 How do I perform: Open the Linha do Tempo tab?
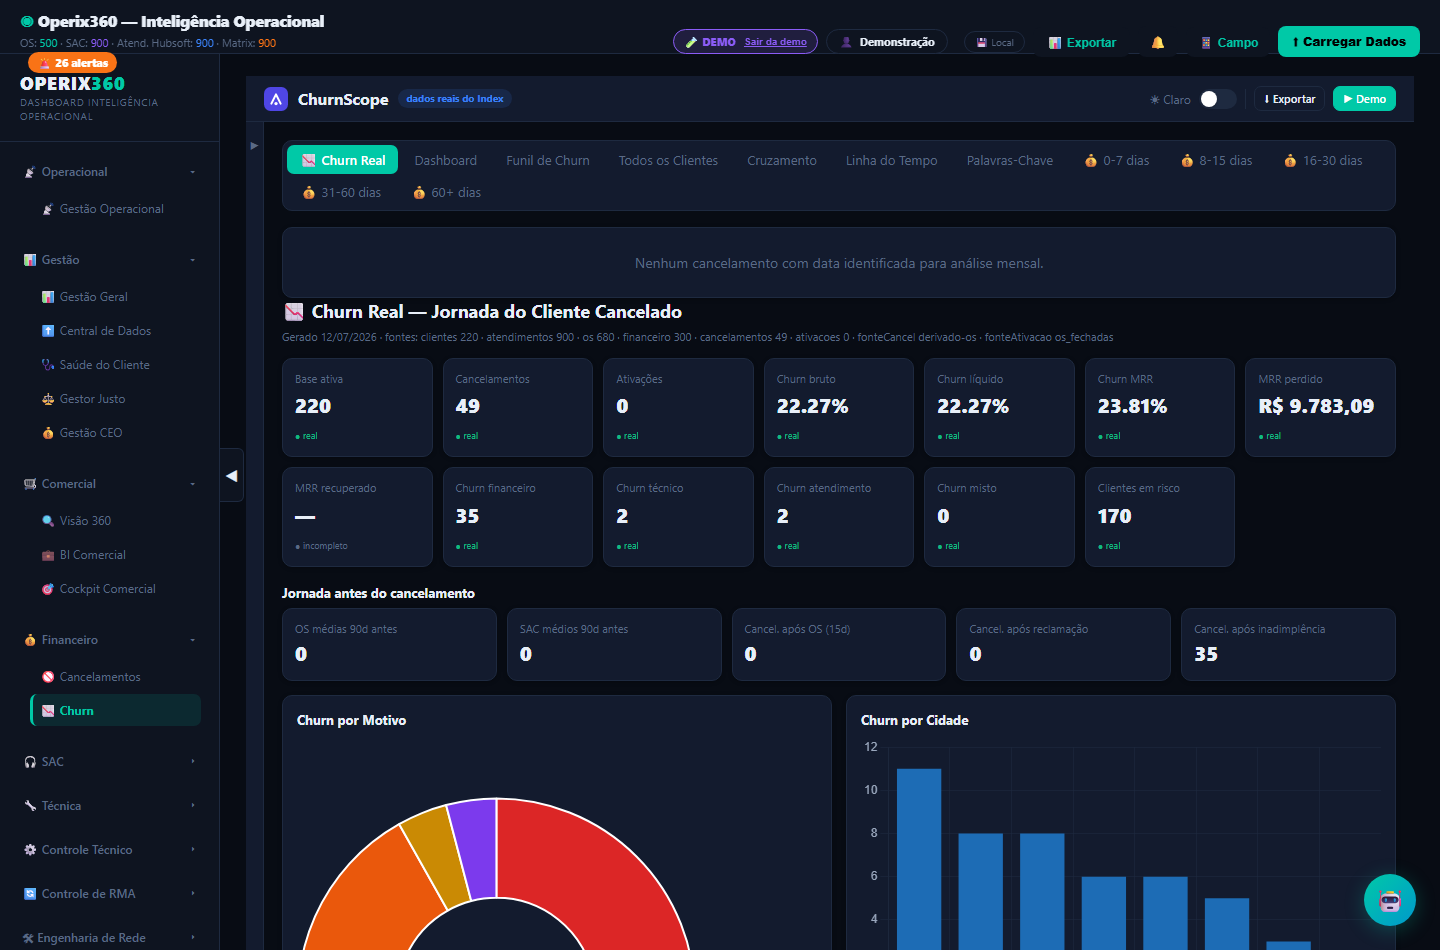pos(892,160)
